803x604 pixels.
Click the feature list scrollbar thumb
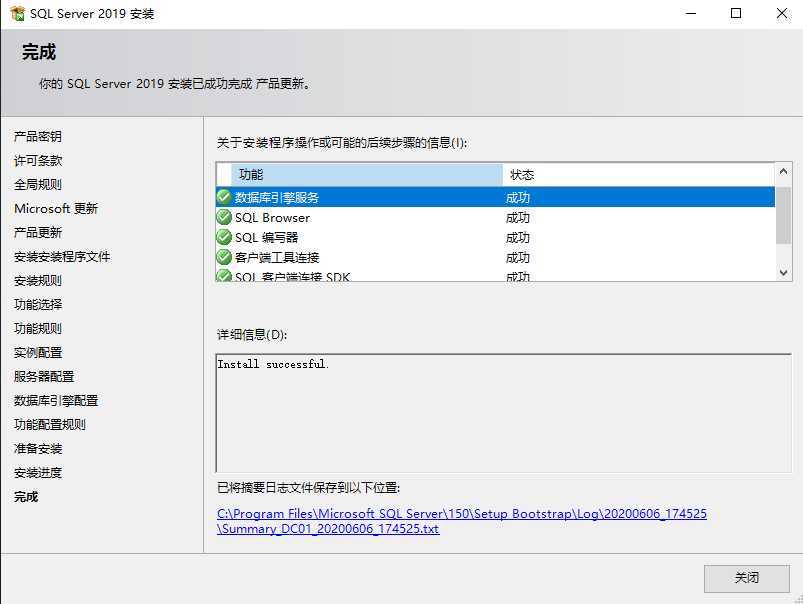783,215
